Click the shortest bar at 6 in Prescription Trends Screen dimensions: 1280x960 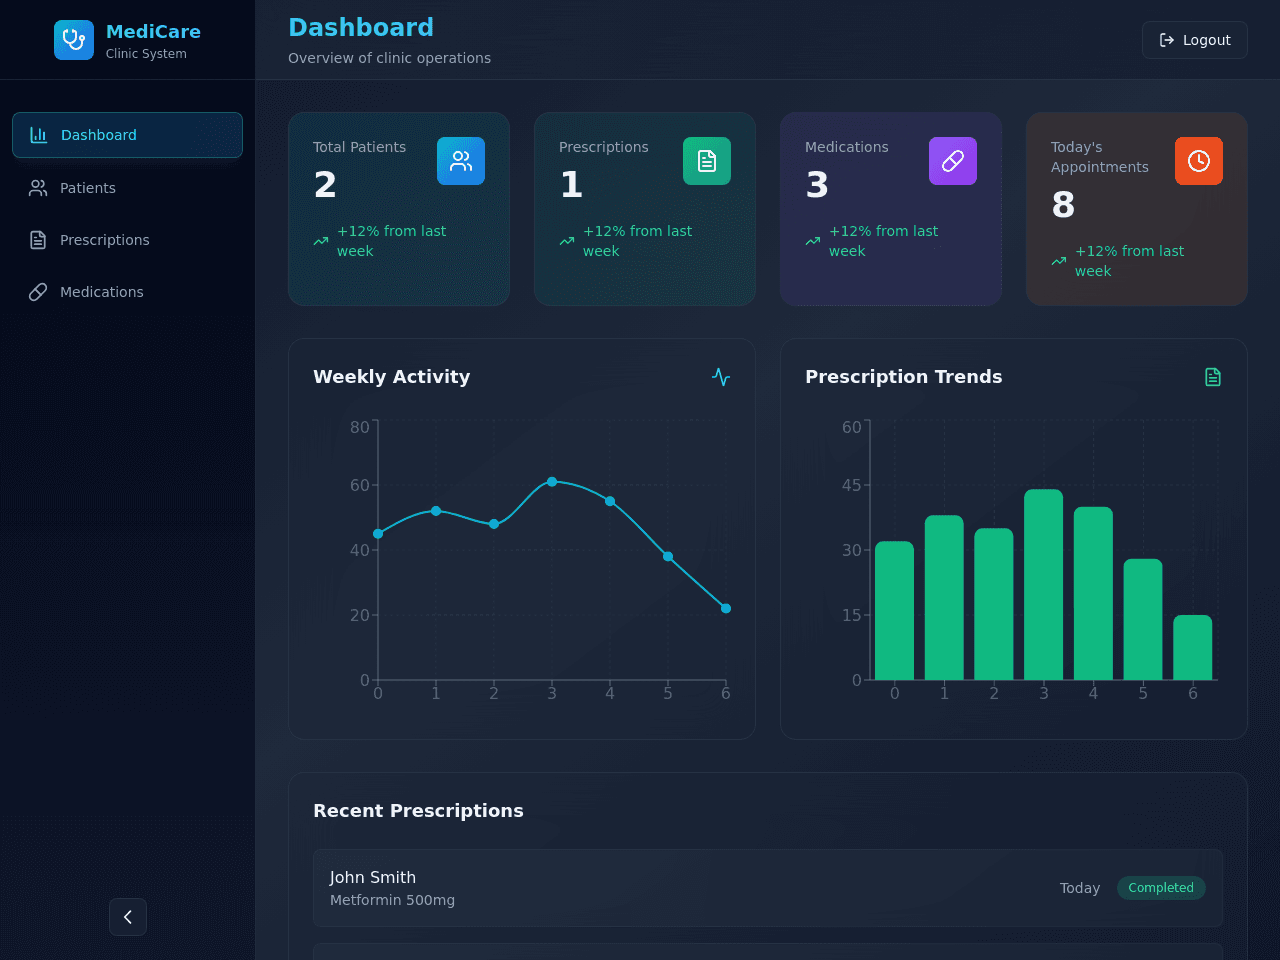(1193, 648)
